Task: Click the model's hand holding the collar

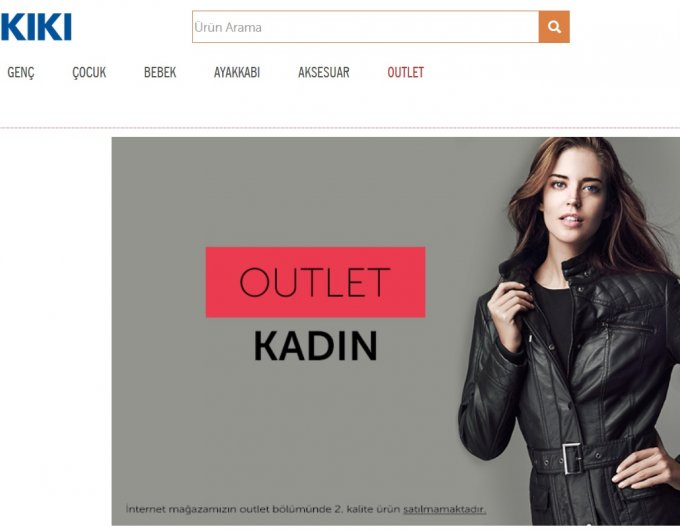Action: click(508, 315)
